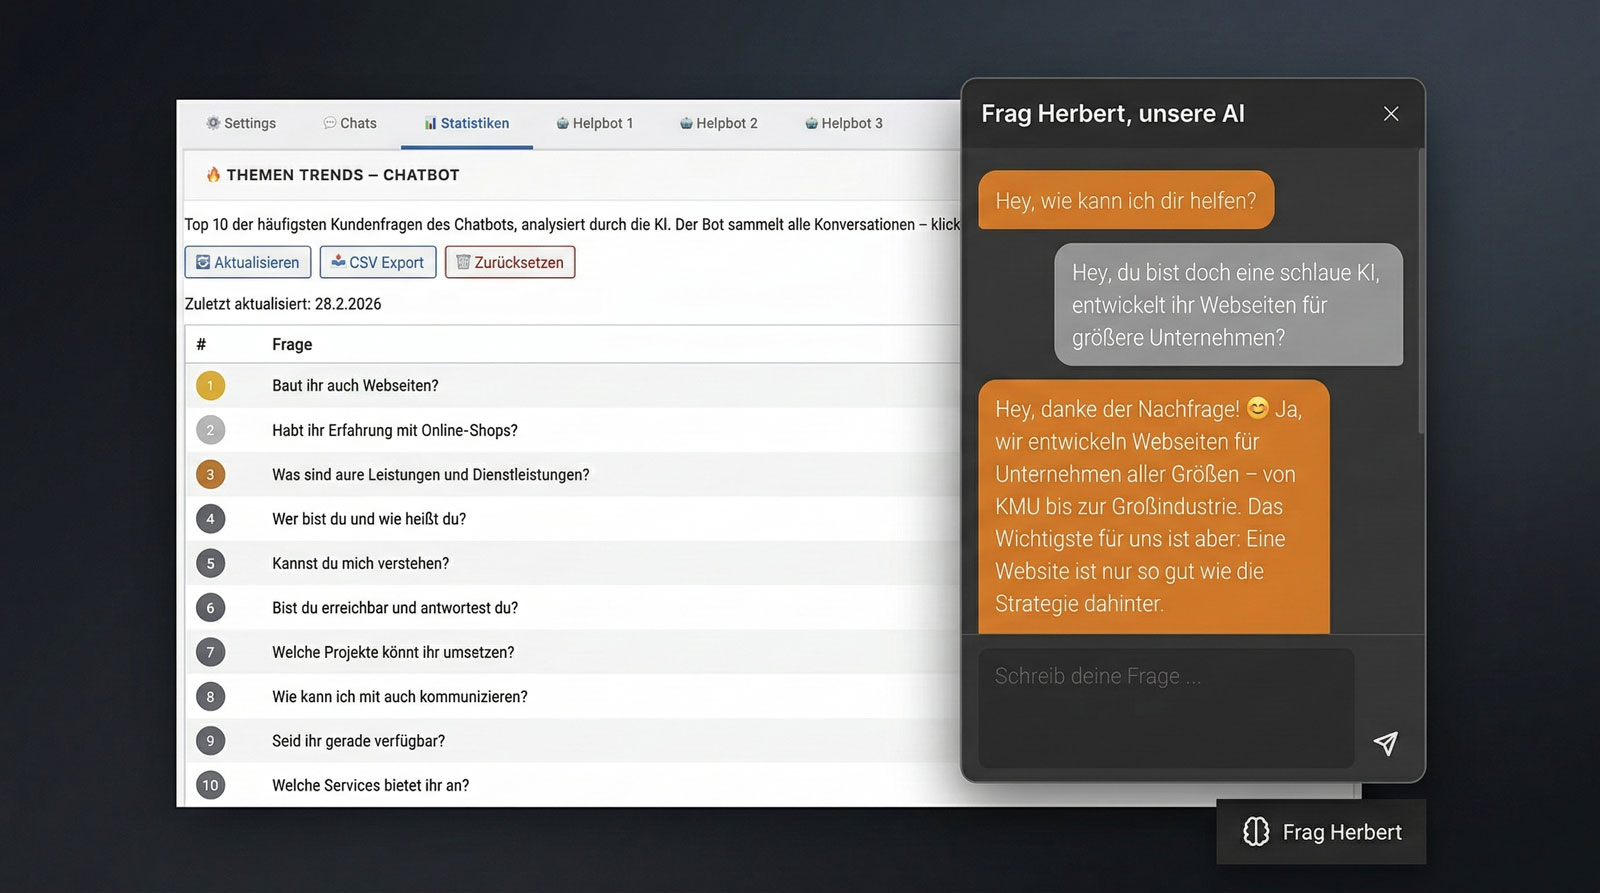Image resolution: width=1600 pixels, height=893 pixels.
Task: Click the bronze rank 3 badge
Action: [210, 475]
